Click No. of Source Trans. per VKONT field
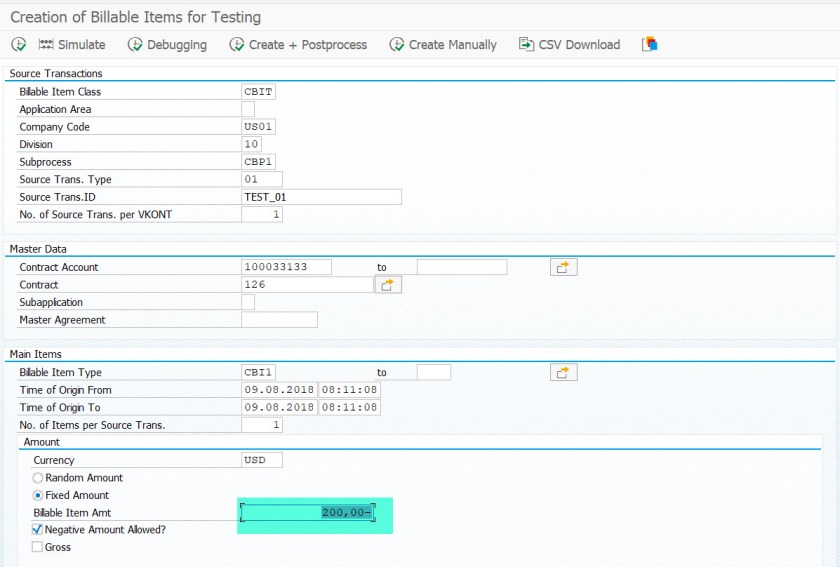Image resolution: width=840 pixels, height=567 pixels. click(x=261, y=214)
